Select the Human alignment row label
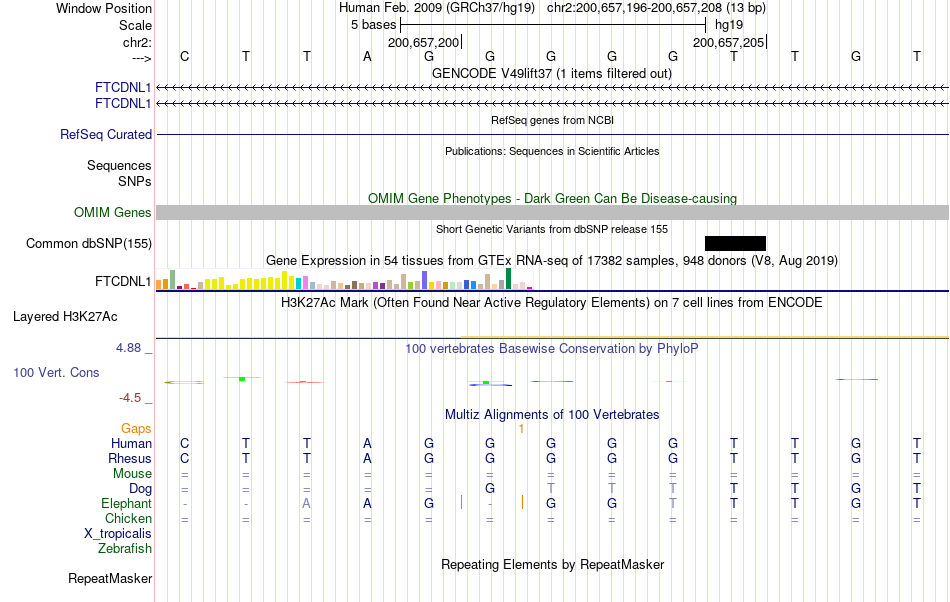Image resolution: width=950 pixels, height=602 pixels. tap(131, 443)
